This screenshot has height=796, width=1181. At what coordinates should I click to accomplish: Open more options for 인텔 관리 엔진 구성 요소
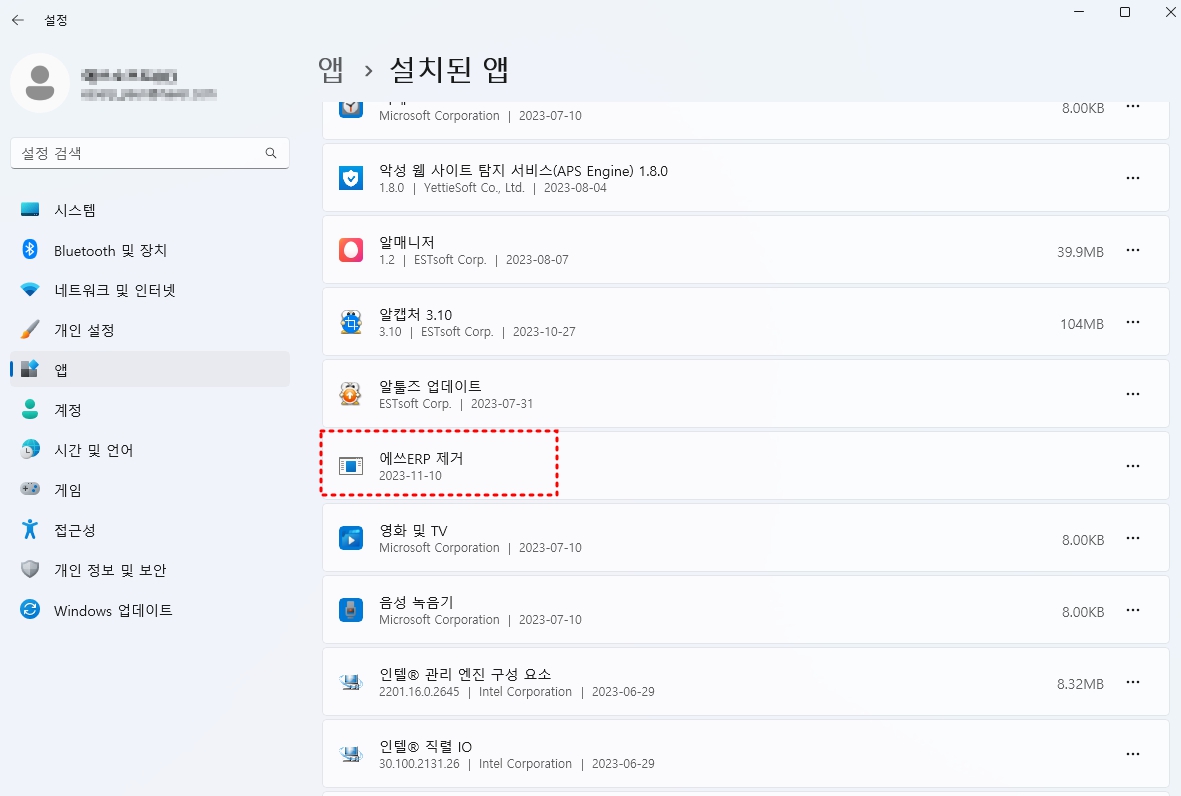click(x=1133, y=682)
